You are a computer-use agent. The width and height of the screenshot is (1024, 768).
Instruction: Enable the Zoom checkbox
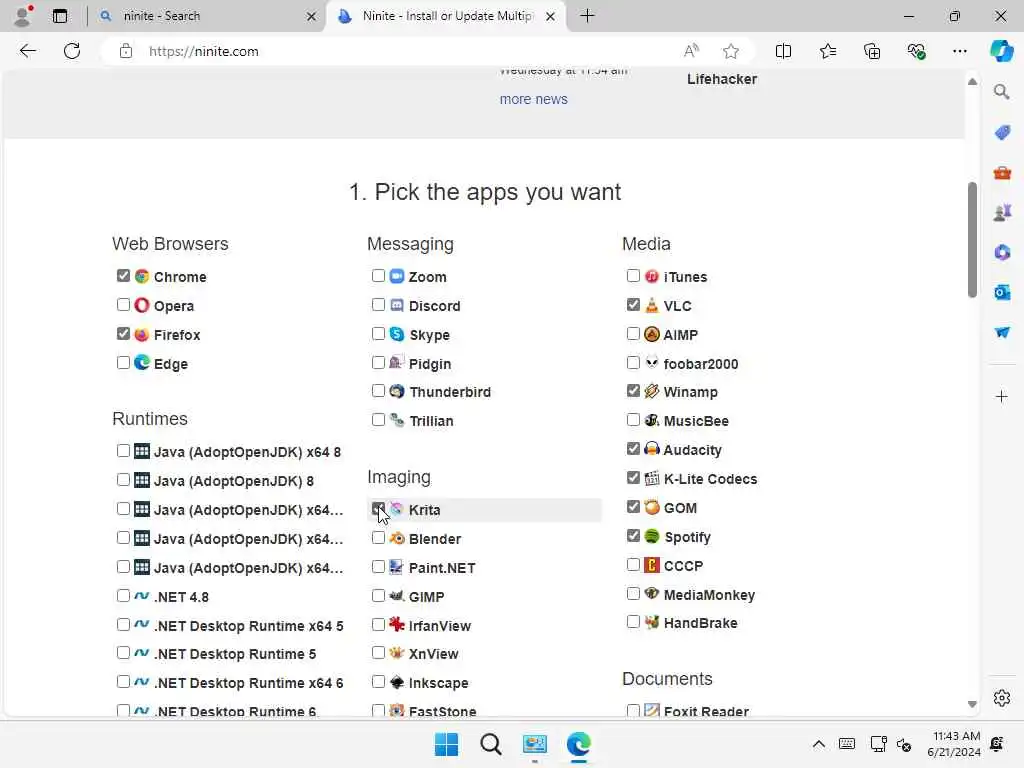(x=378, y=276)
